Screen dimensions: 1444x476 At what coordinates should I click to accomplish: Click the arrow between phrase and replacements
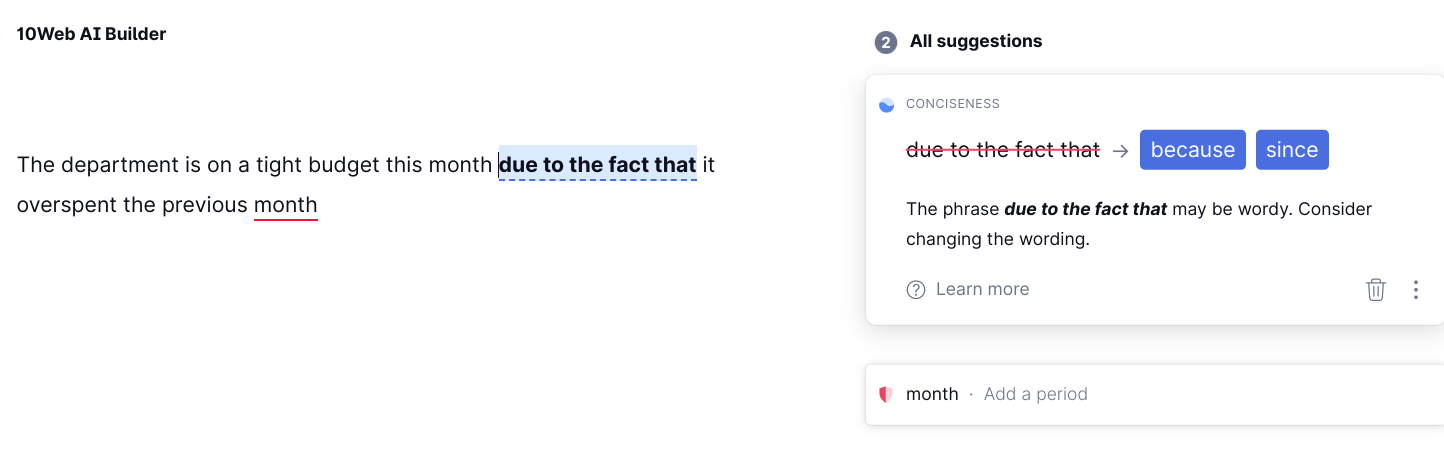coord(1120,150)
